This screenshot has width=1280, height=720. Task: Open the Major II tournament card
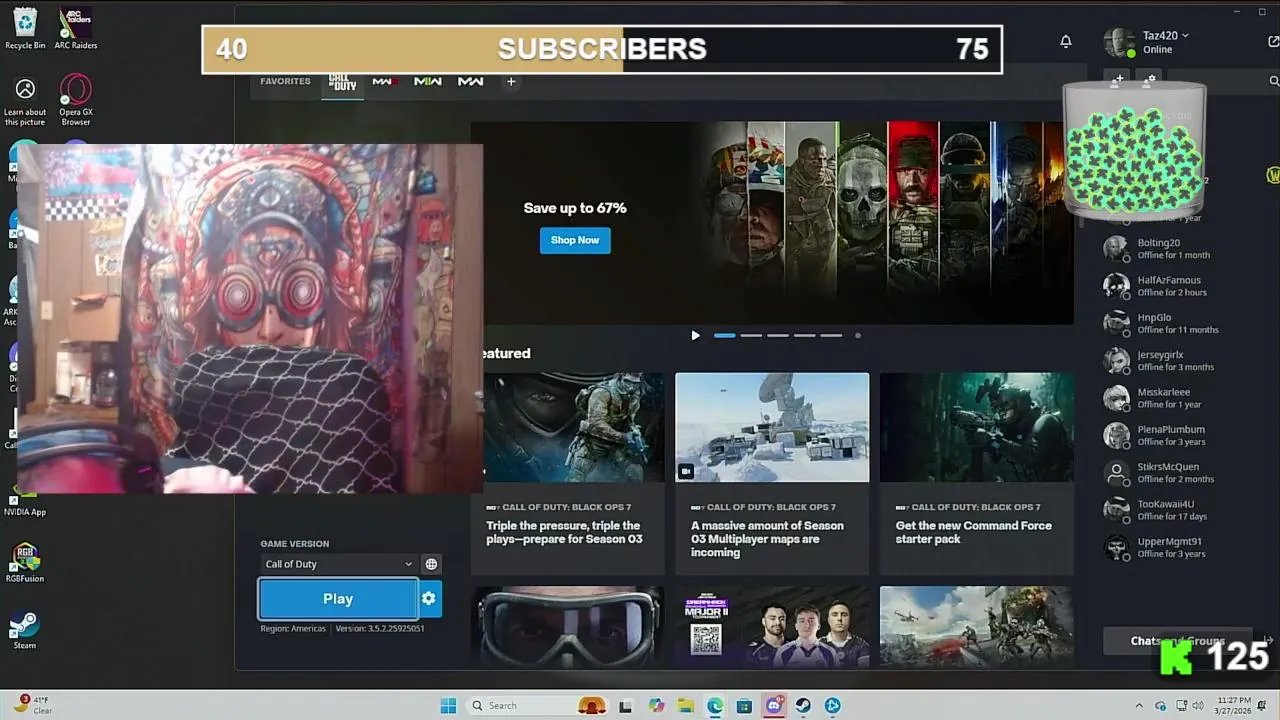772,626
